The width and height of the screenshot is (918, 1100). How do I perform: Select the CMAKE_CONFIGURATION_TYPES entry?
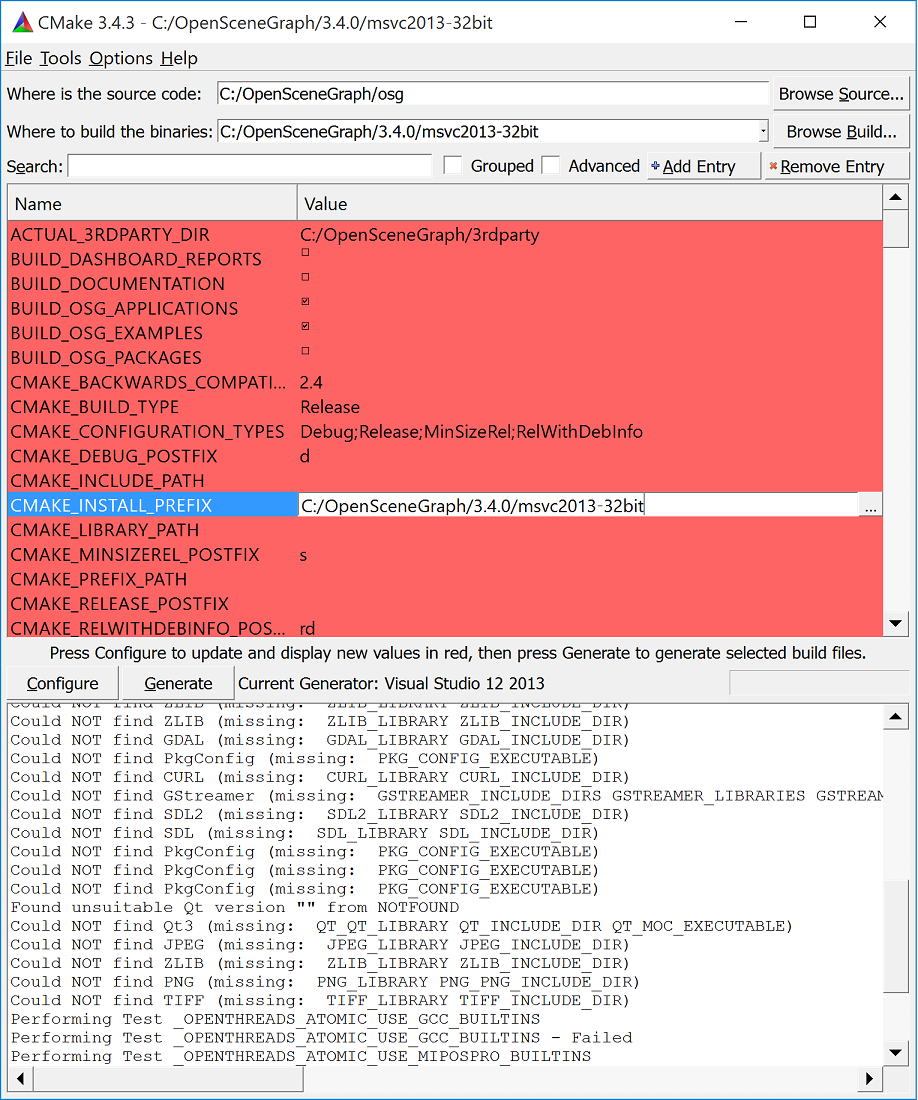[x=147, y=431]
